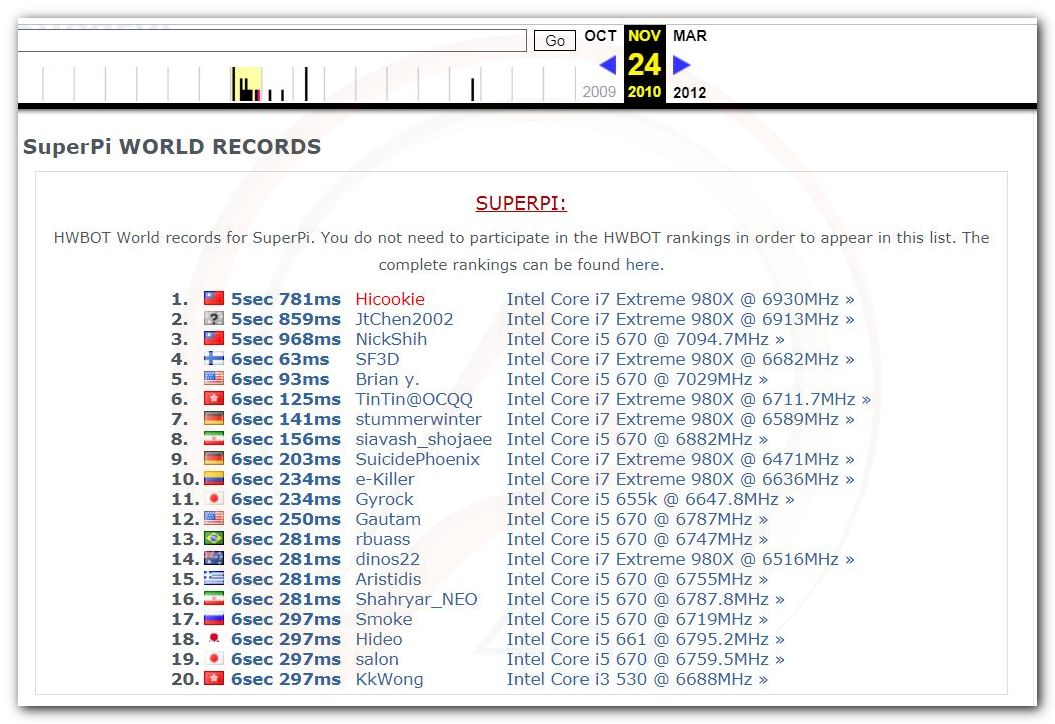This screenshot has width=1055, height=724.
Task: Open stummerwinter user profile
Action: [419, 419]
